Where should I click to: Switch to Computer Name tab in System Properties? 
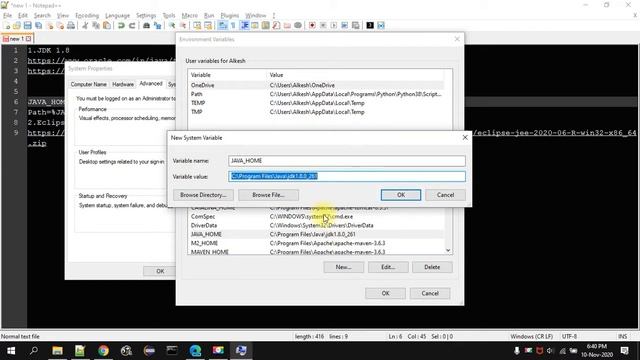pos(88,84)
